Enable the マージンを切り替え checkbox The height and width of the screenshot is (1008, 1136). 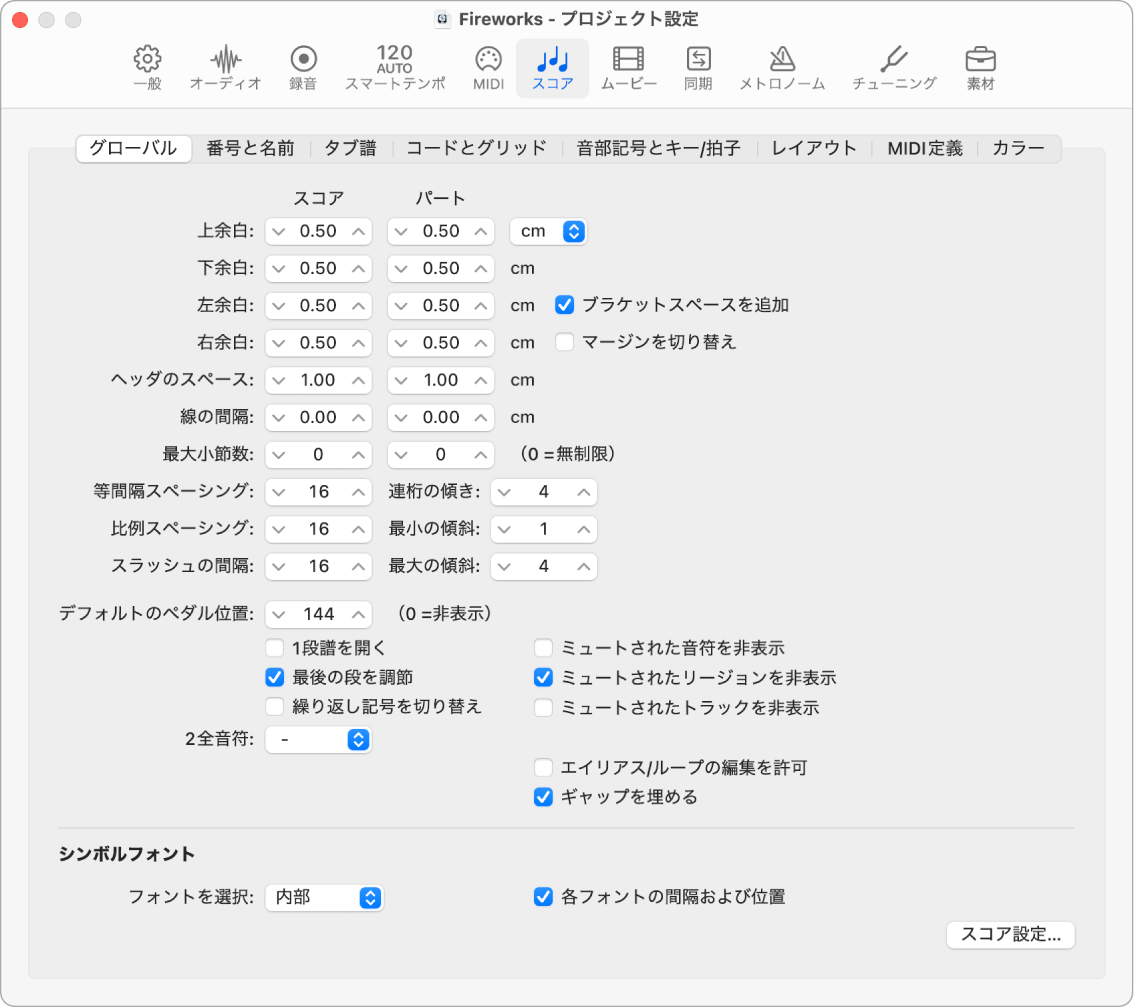coord(565,342)
